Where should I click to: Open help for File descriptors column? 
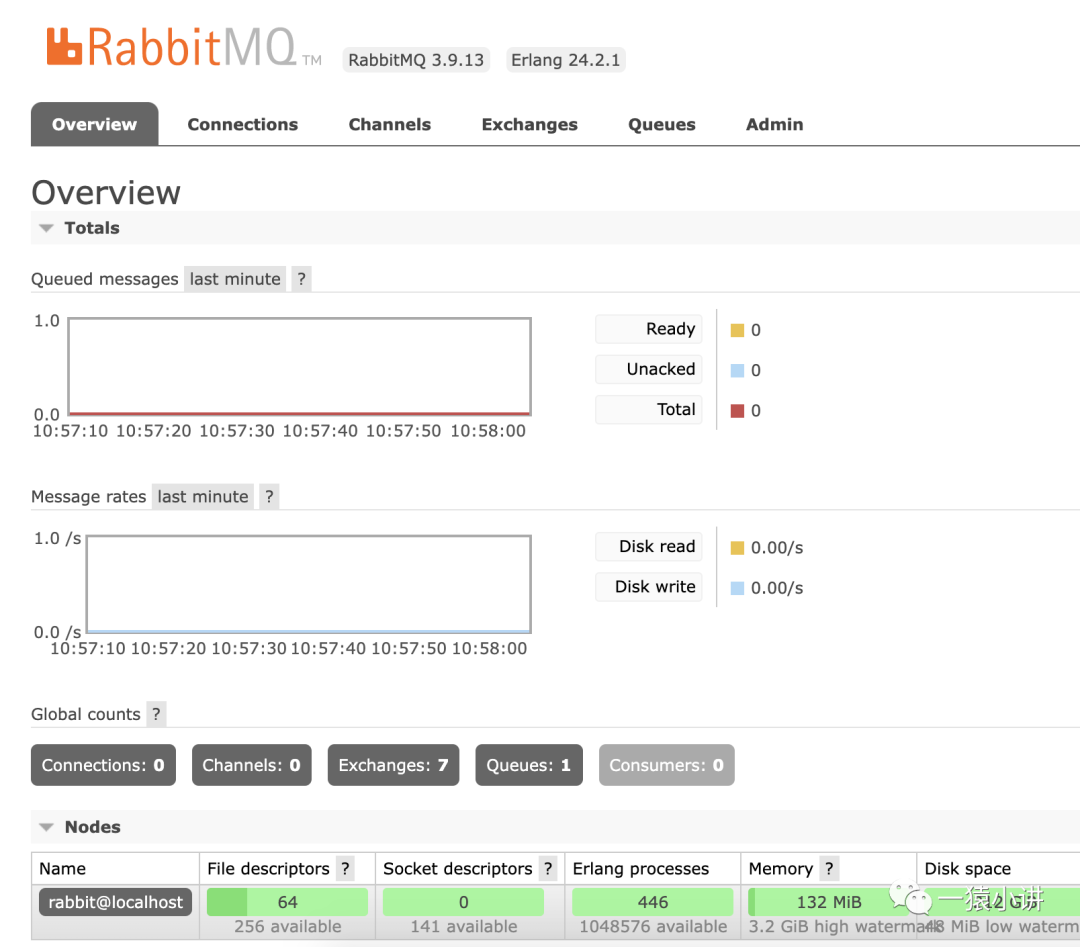tap(346, 868)
